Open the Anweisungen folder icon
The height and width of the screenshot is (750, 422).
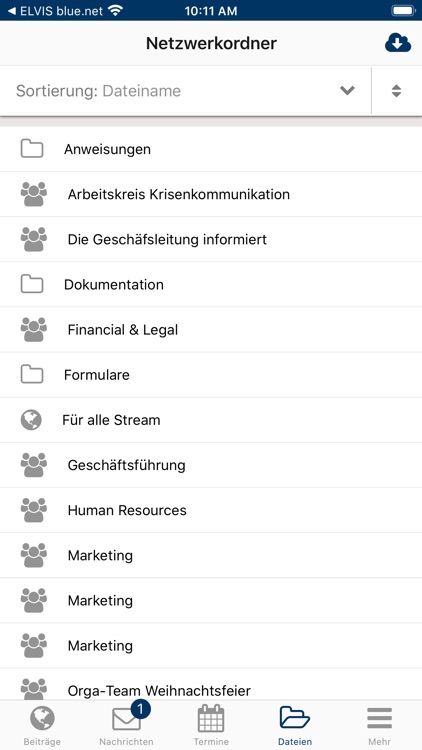tap(32, 149)
